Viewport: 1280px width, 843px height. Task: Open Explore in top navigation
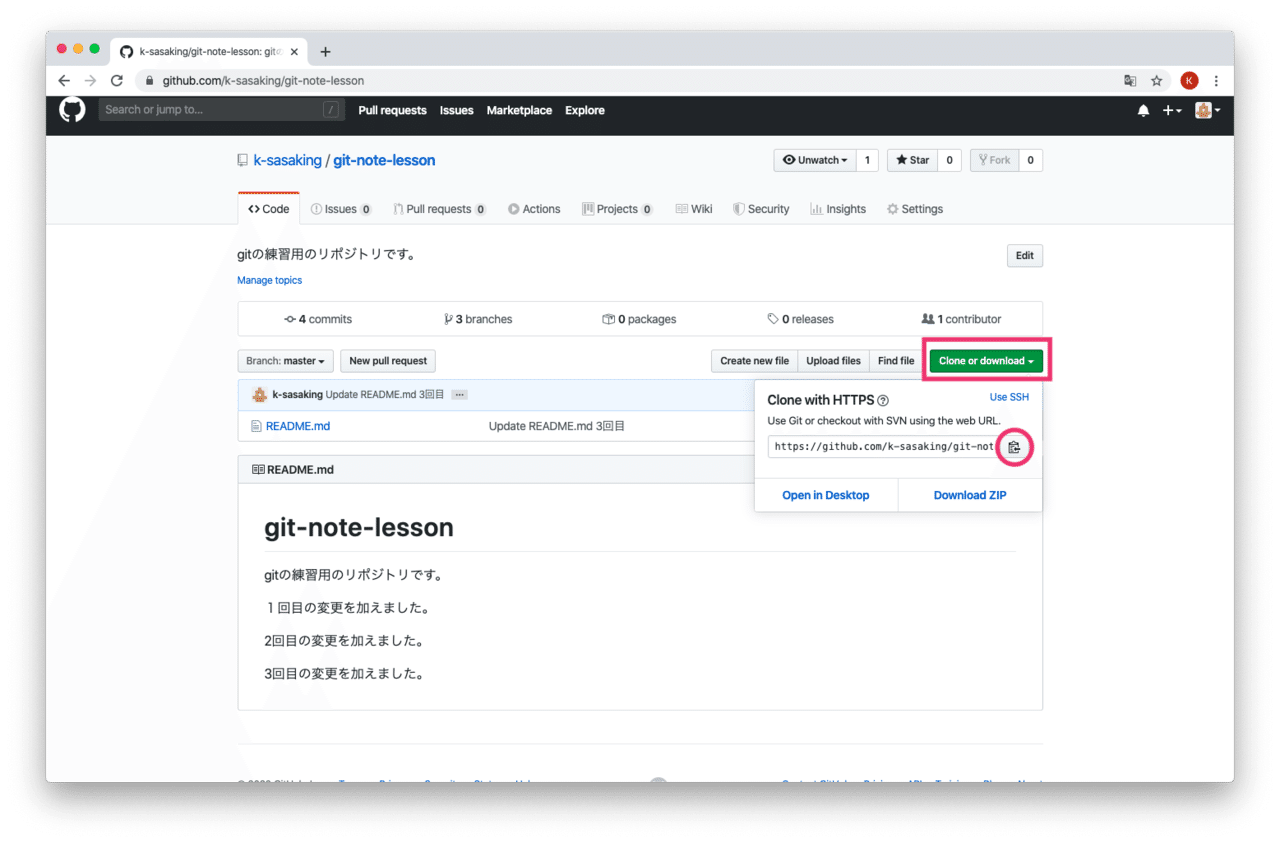[x=585, y=111]
